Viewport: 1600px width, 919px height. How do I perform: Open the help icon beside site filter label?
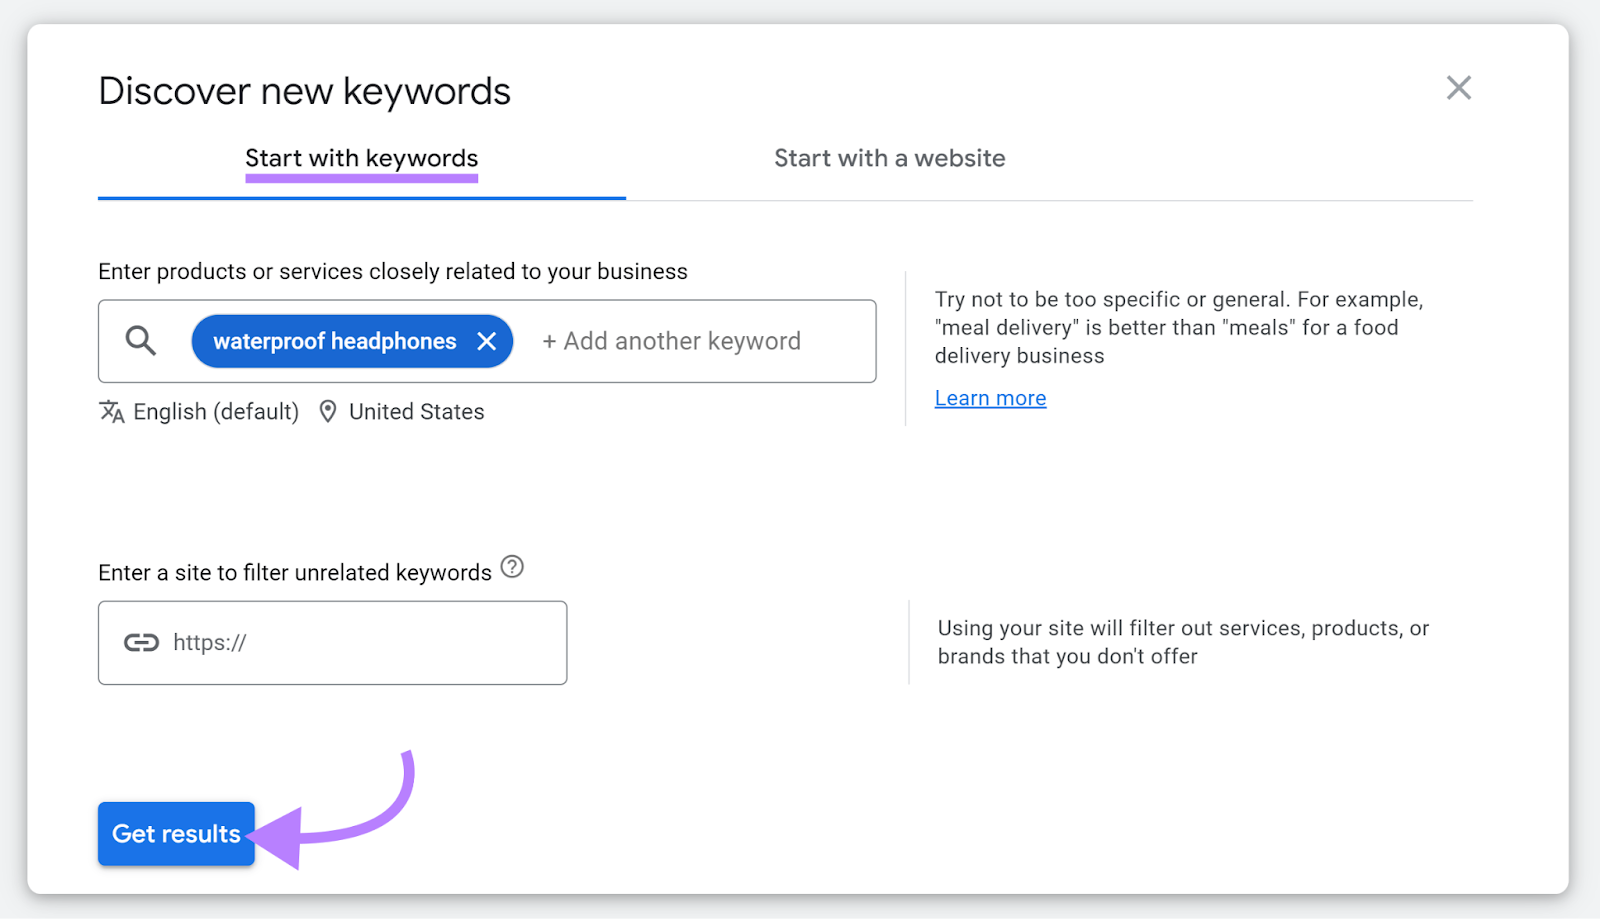(512, 567)
